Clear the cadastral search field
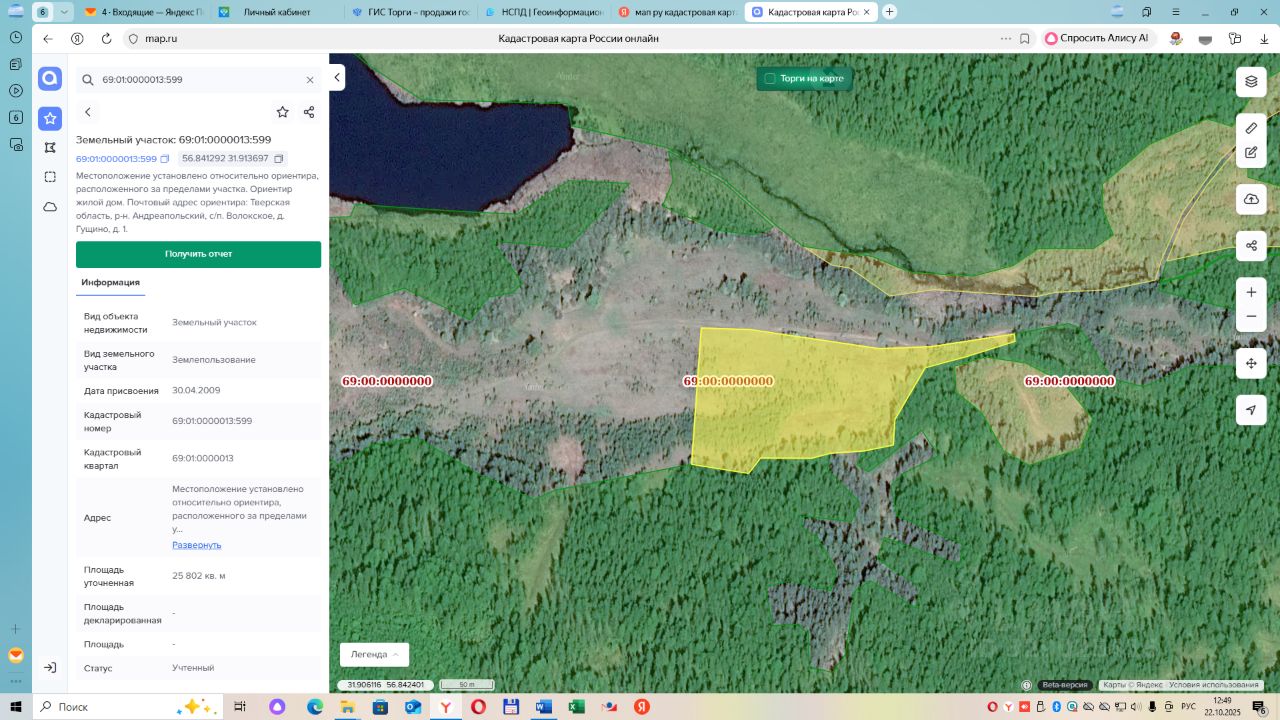This screenshot has height=720, width=1280. click(x=310, y=80)
